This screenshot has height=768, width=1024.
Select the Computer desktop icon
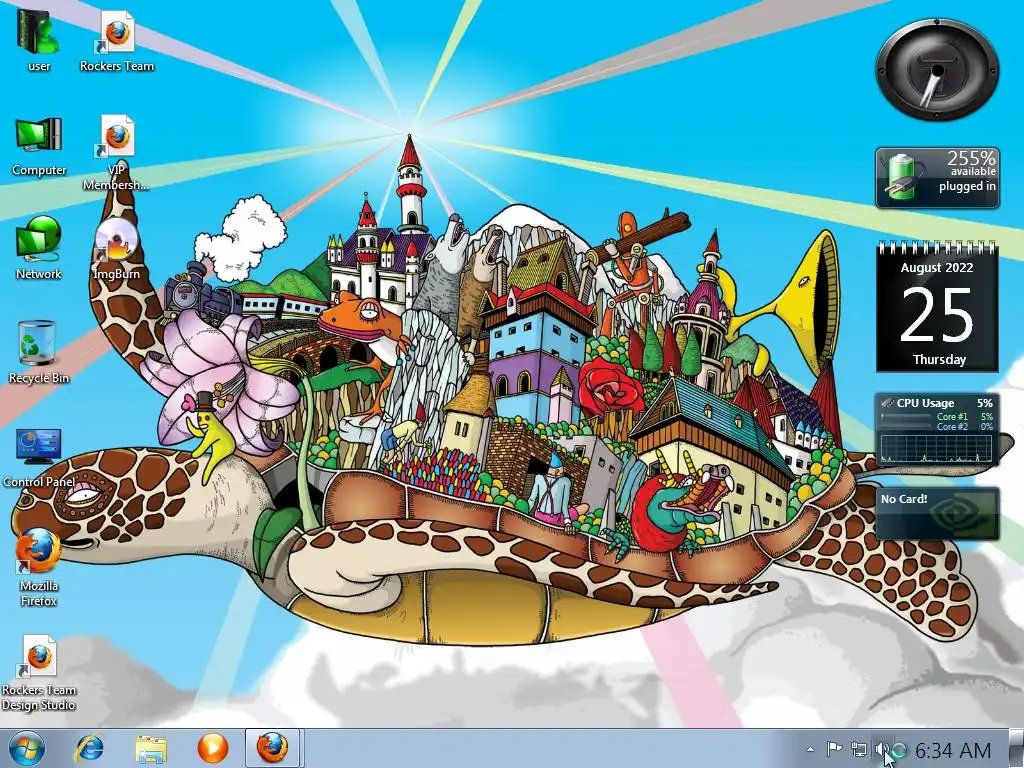(x=39, y=145)
